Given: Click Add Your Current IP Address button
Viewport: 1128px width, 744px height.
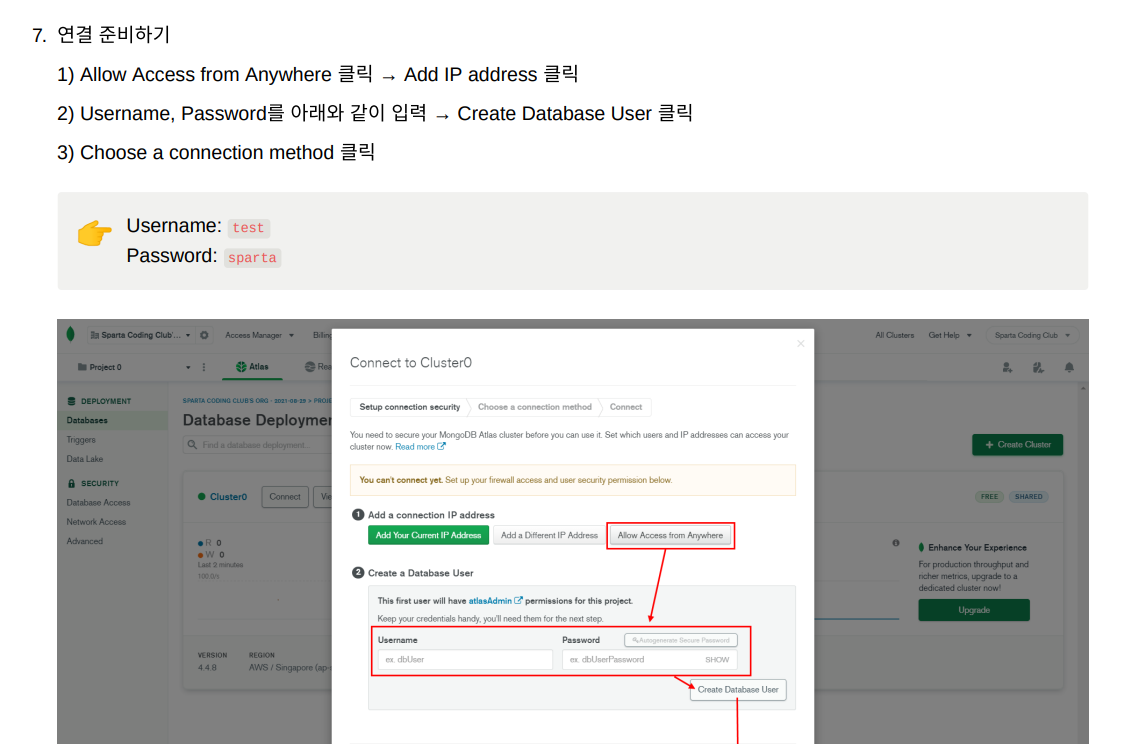Looking at the screenshot, I should (x=428, y=535).
